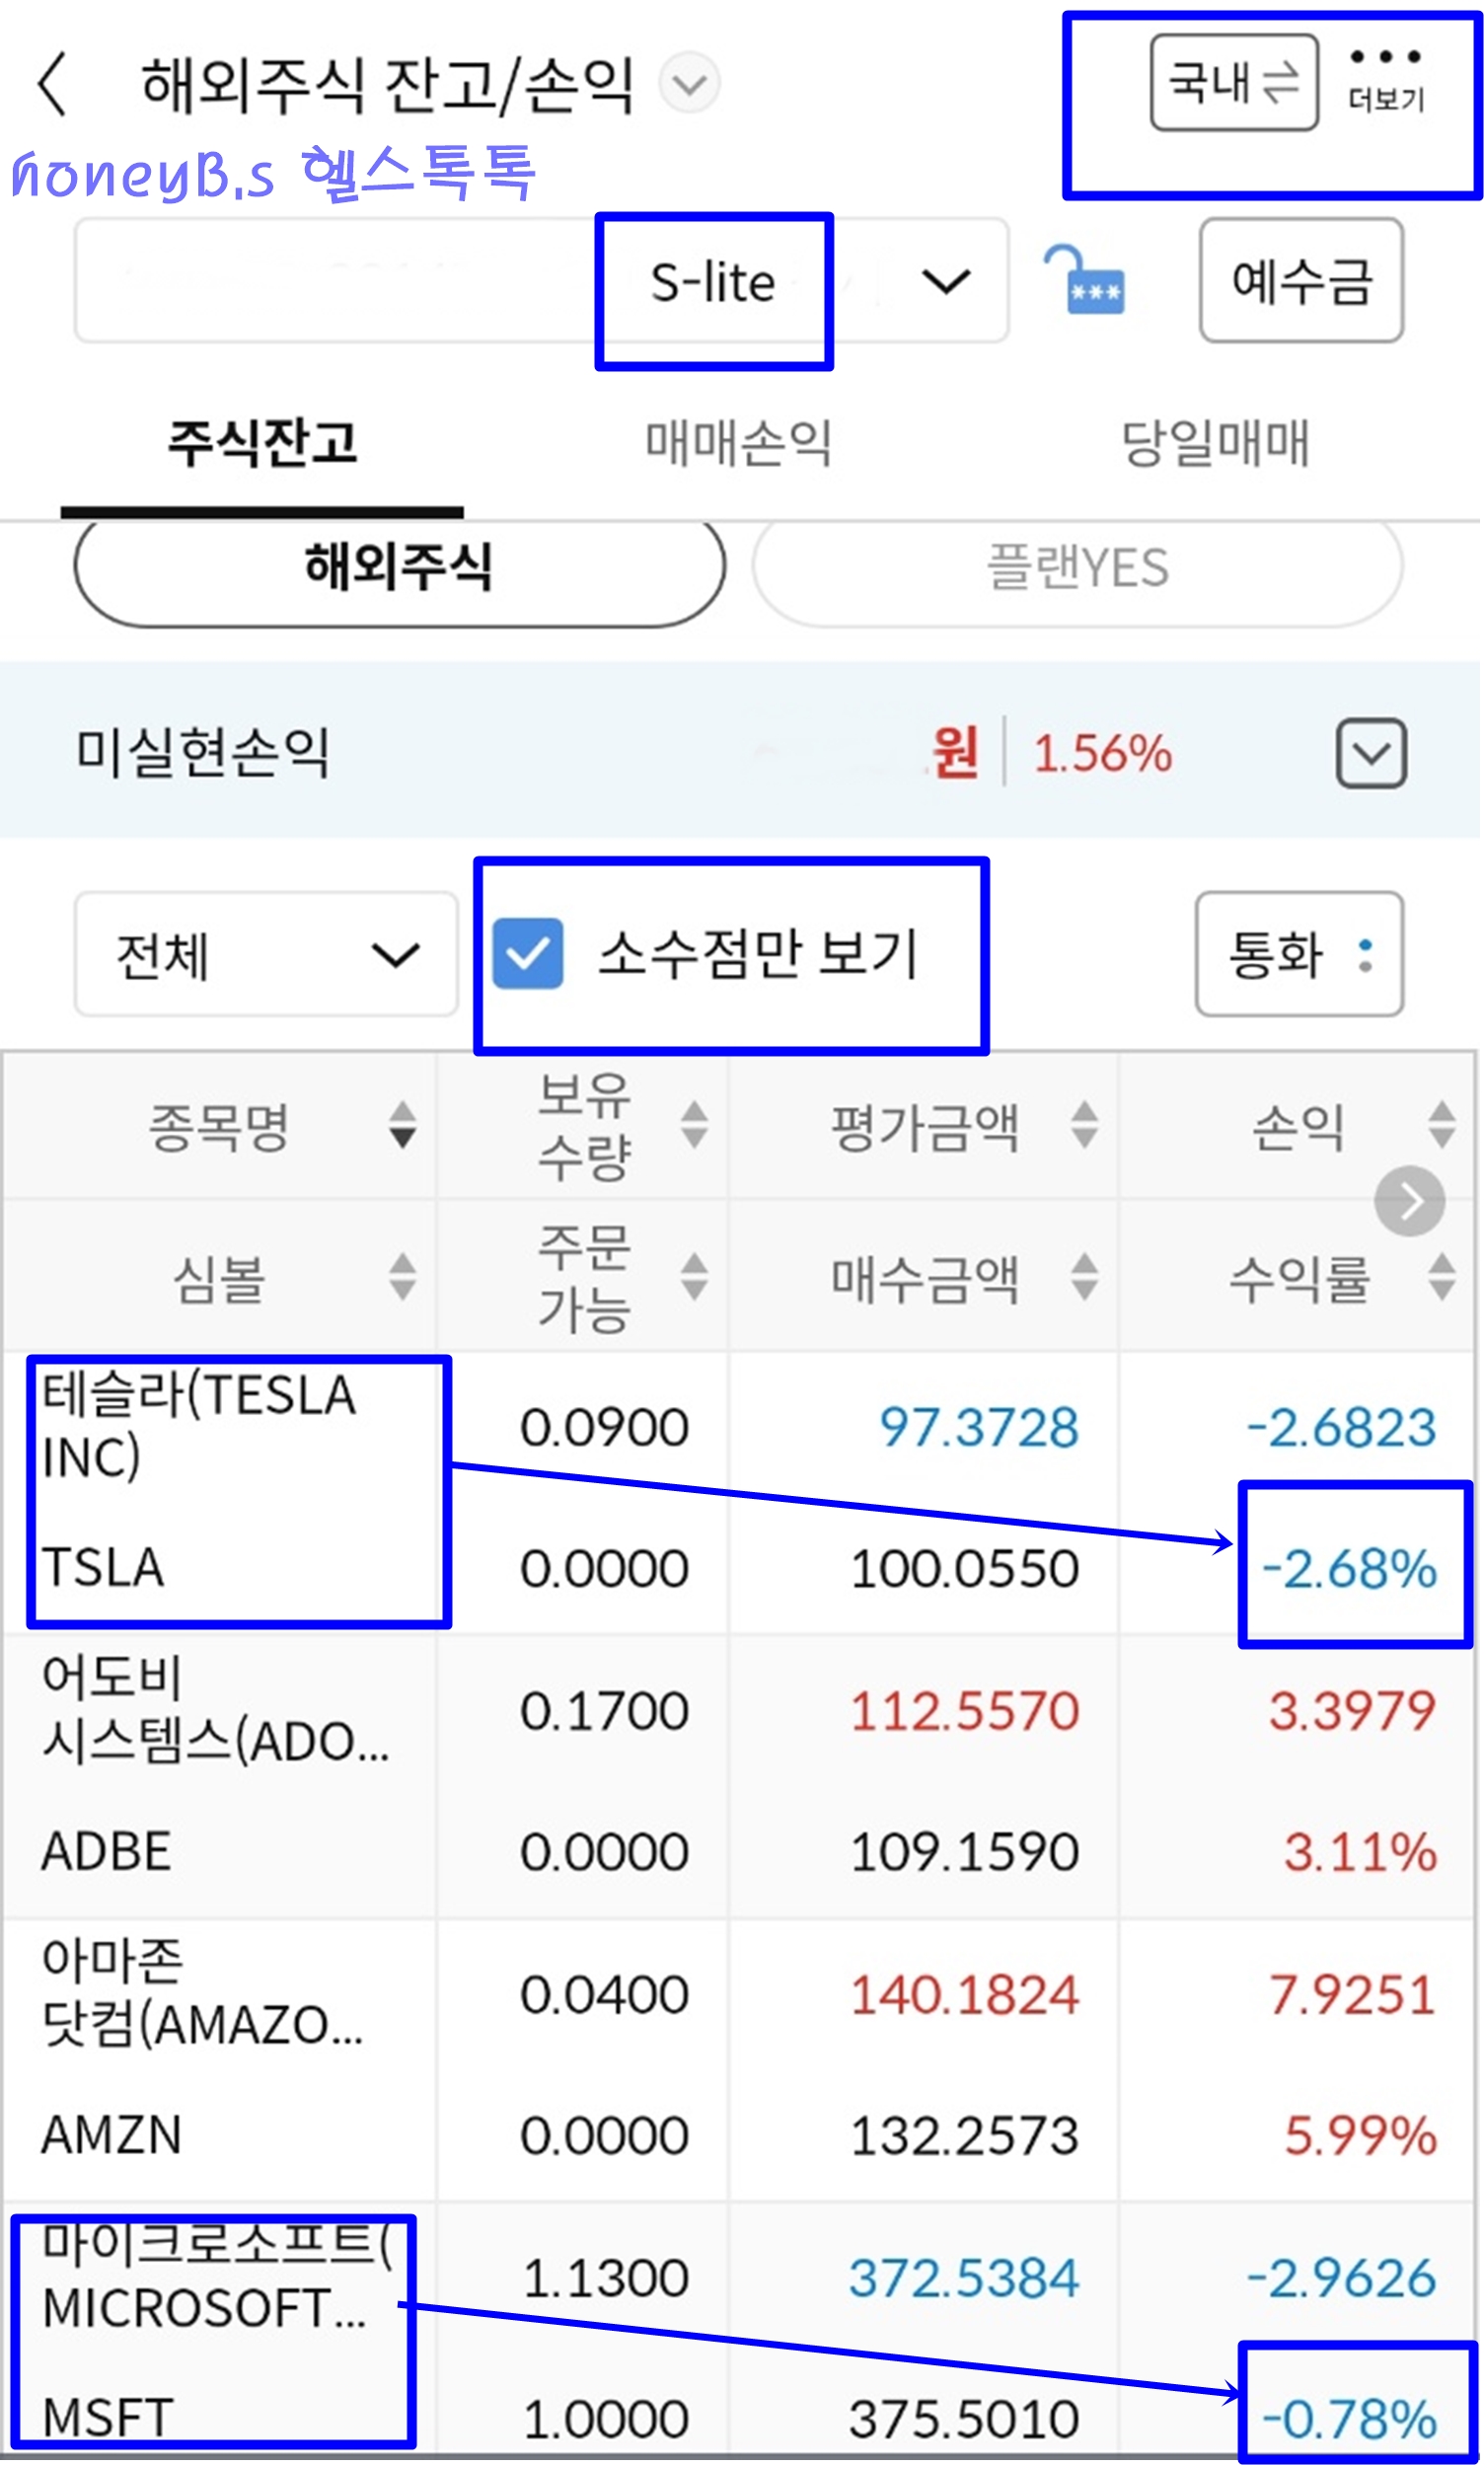Switch to the 매매손익 tab
Screen dimensions: 1484x2465
tap(739, 444)
